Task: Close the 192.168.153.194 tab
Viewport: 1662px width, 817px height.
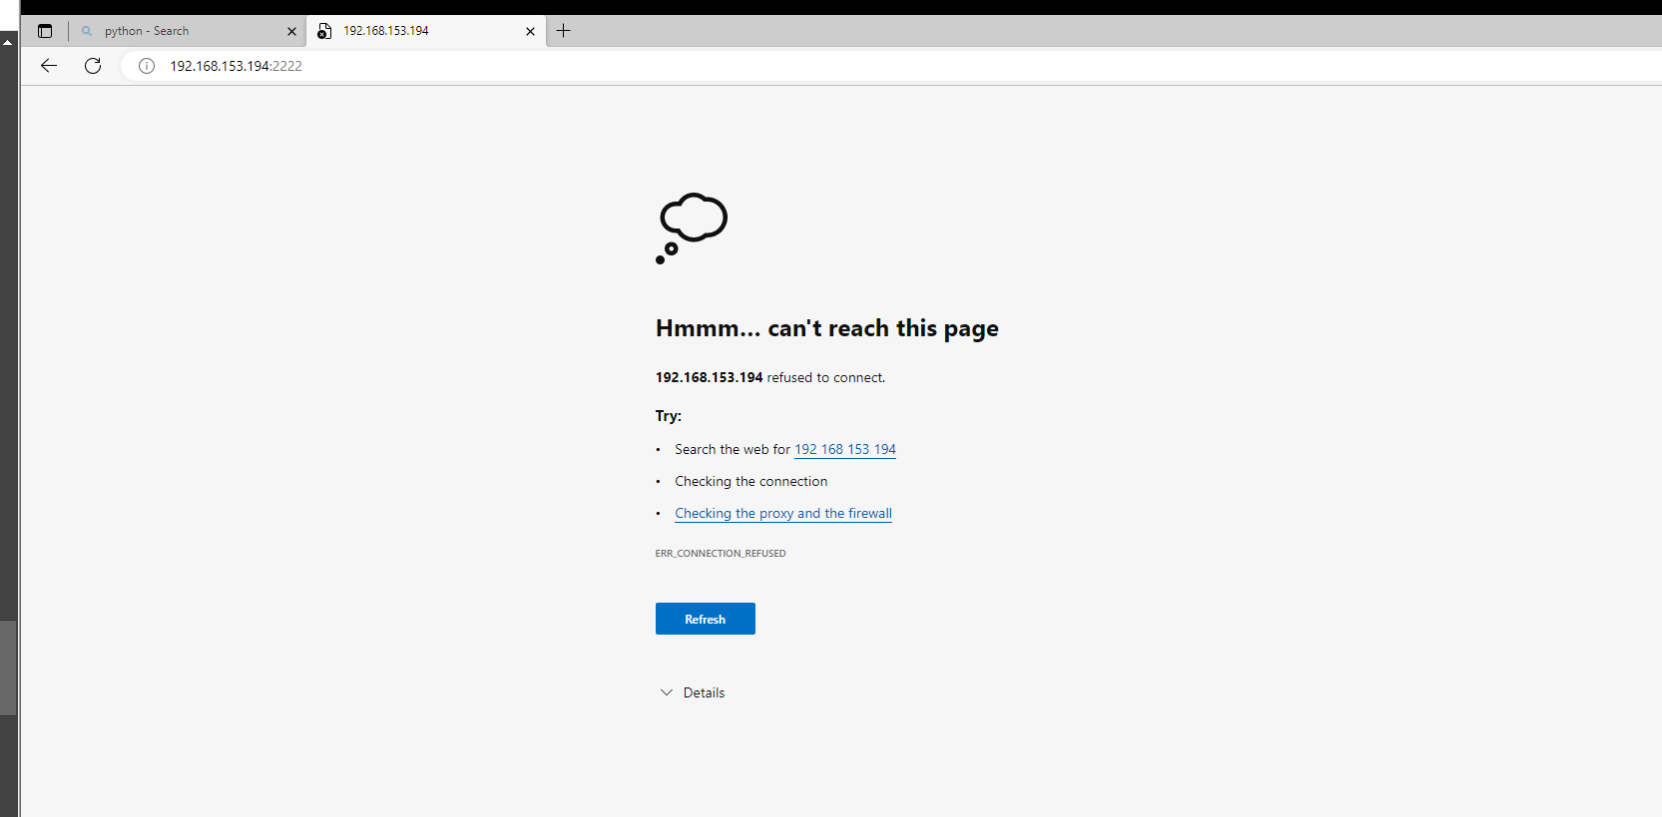Action: coord(530,32)
